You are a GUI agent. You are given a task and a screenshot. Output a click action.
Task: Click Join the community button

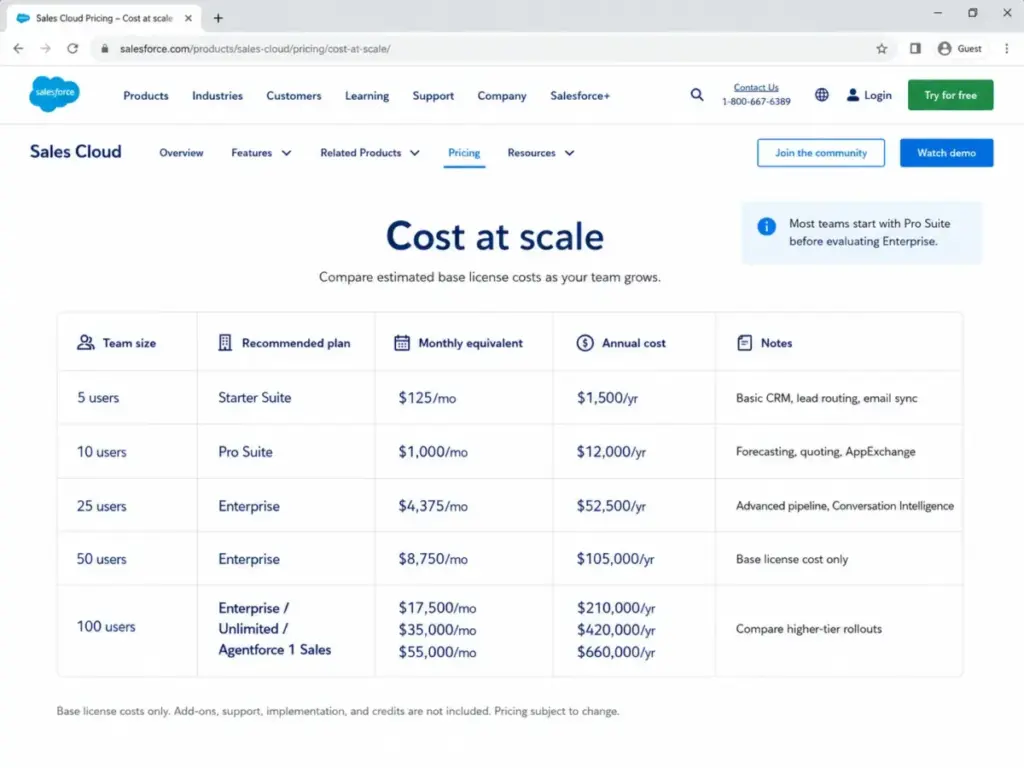click(821, 153)
